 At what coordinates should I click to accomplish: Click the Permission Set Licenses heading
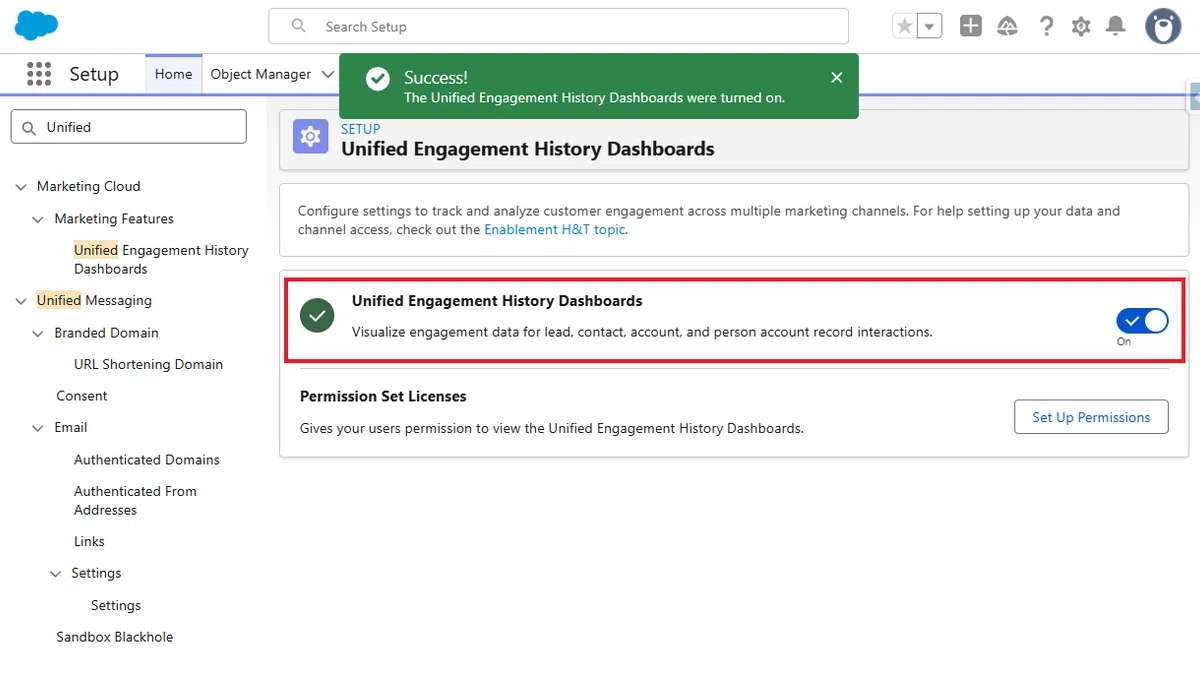point(383,396)
